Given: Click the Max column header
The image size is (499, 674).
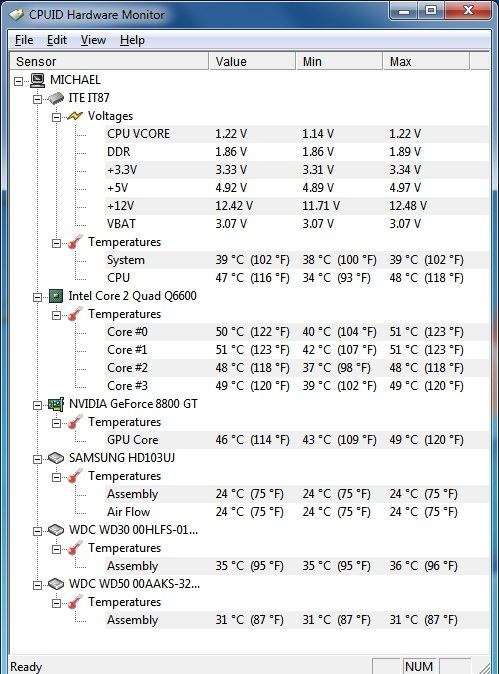Looking at the screenshot, I should tap(426, 61).
